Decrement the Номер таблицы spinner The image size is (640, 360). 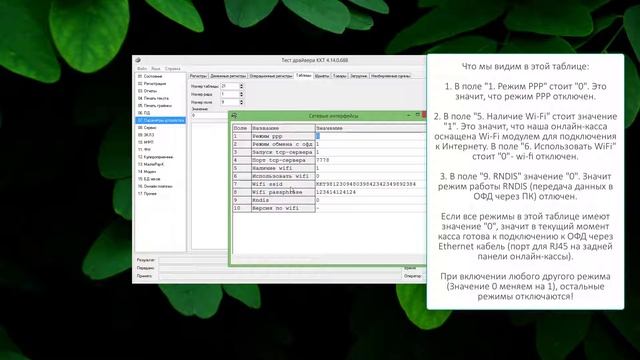241,88
